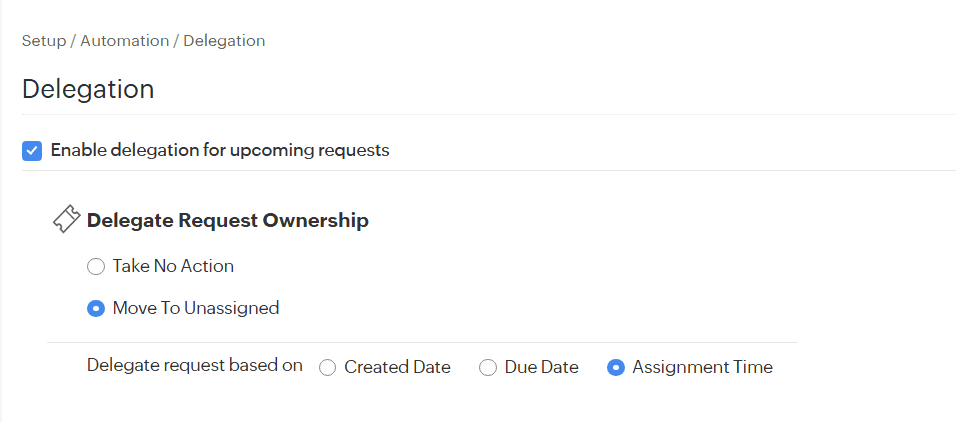Image resolution: width=956 pixels, height=422 pixels.
Task: Select the Take No Action radio button
Action: click(96, 267)
